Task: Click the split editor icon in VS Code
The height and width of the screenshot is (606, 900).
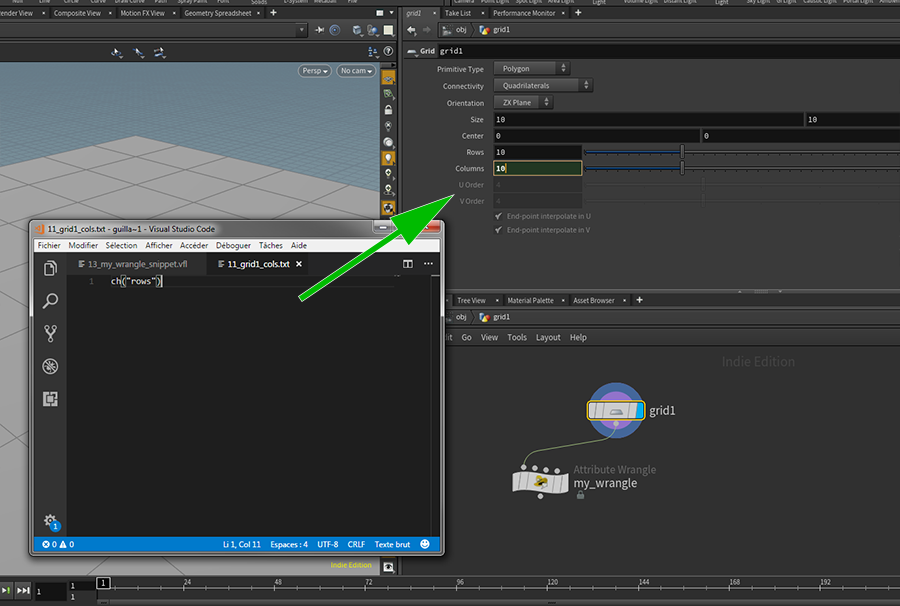Action: (408, 264)
